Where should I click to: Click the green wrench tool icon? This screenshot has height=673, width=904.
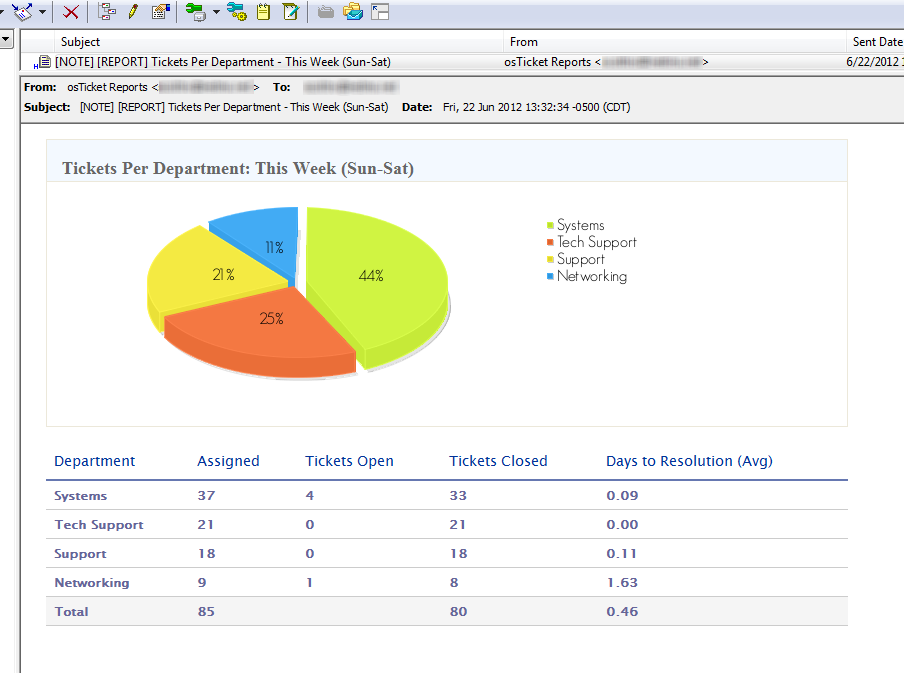pyautogui.click(x=195, y=12)
